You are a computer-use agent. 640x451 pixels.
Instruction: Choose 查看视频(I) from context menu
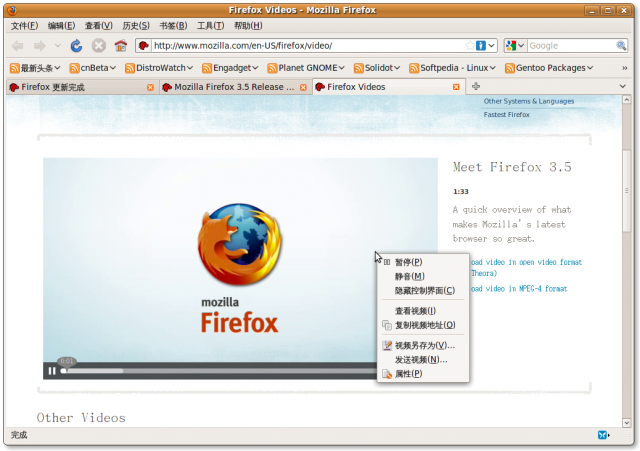coord(423,311)
